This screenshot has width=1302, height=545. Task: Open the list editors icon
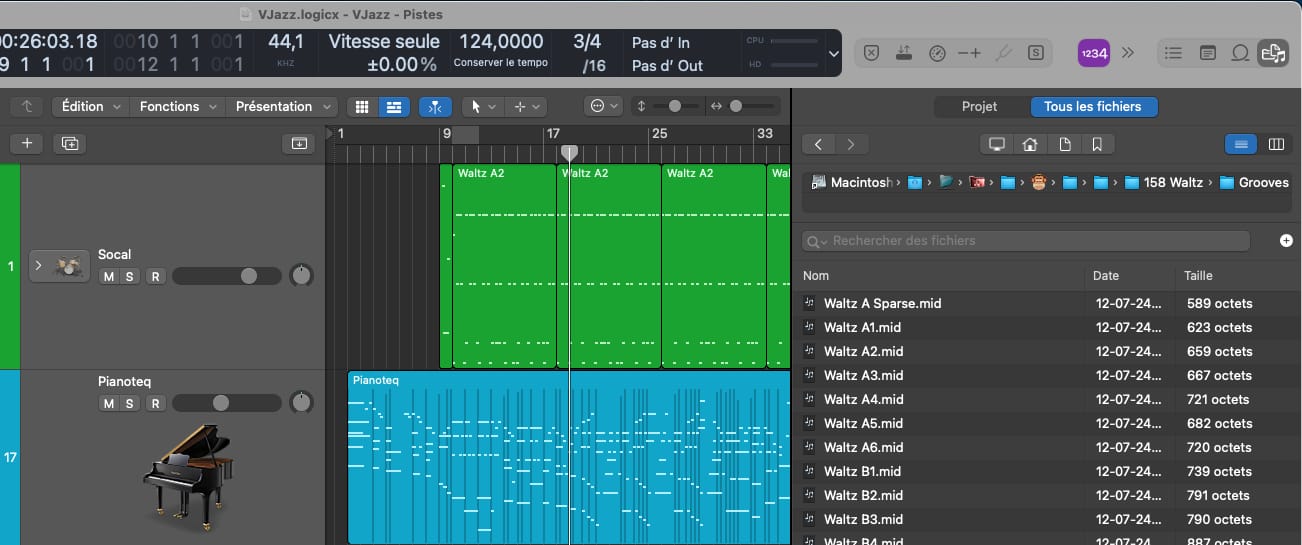[x=1174, y=53]
